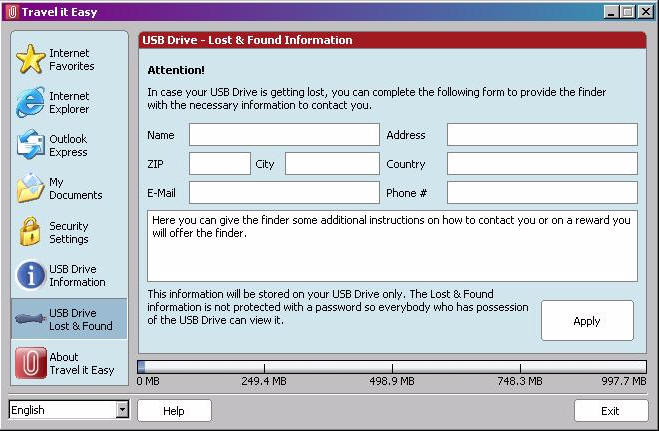Click the Travel it Easy title bar icon

(x=12, y=11)
